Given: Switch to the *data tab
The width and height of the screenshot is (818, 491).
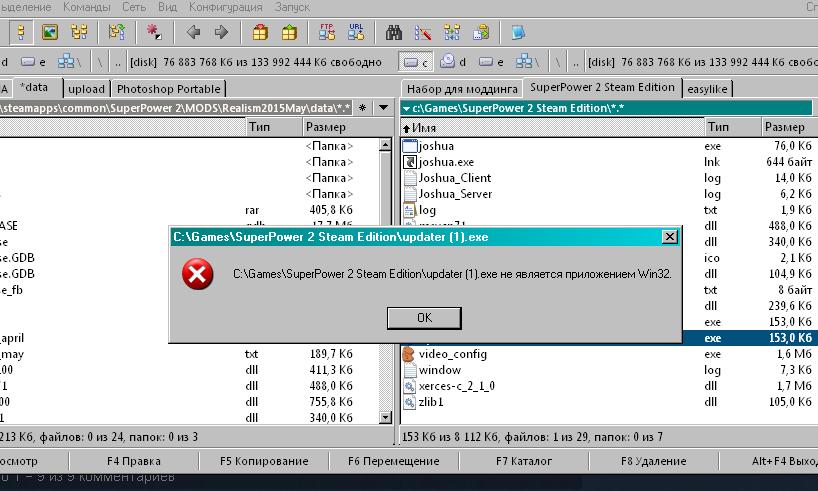Looking at the screenshot, I should (37, 88).
